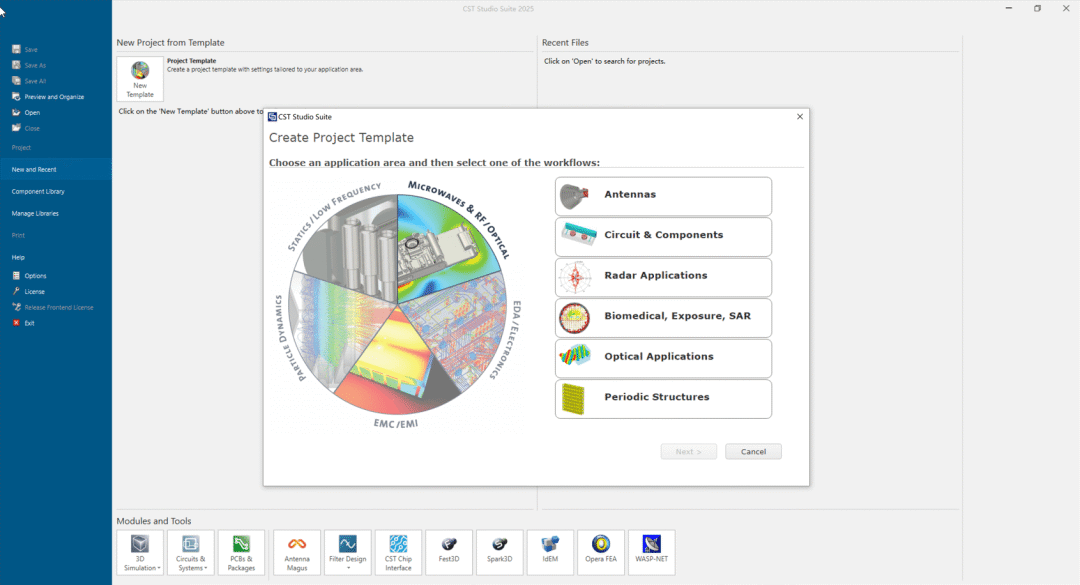Launch Antenna Magus tool

pos(297,552)
